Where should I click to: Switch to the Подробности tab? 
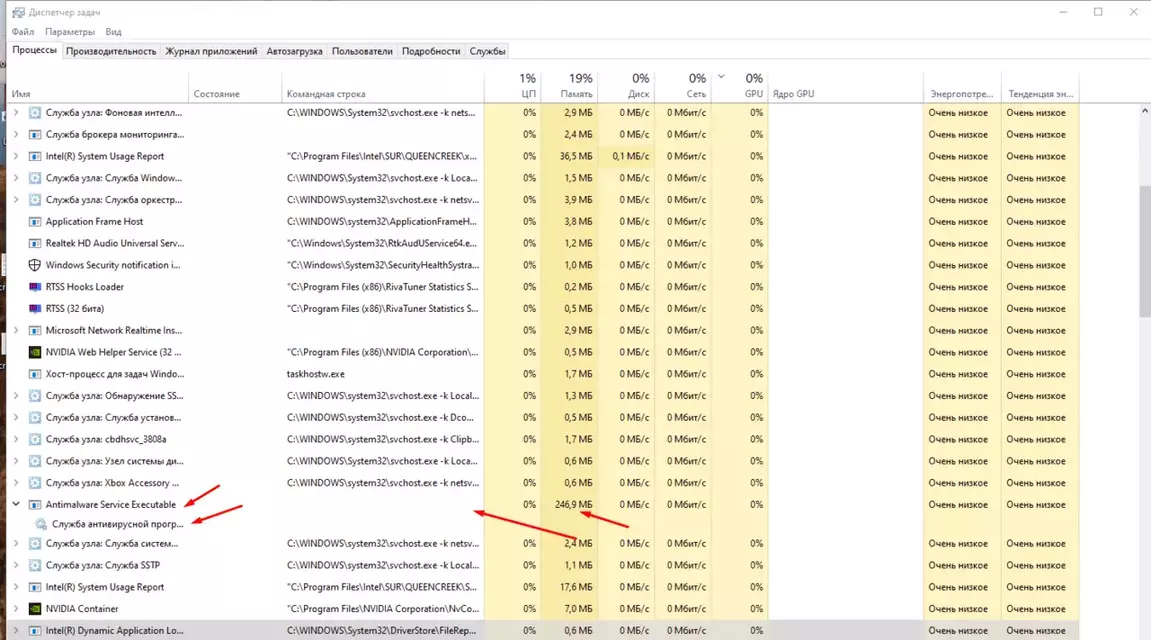tap(431, 51)
